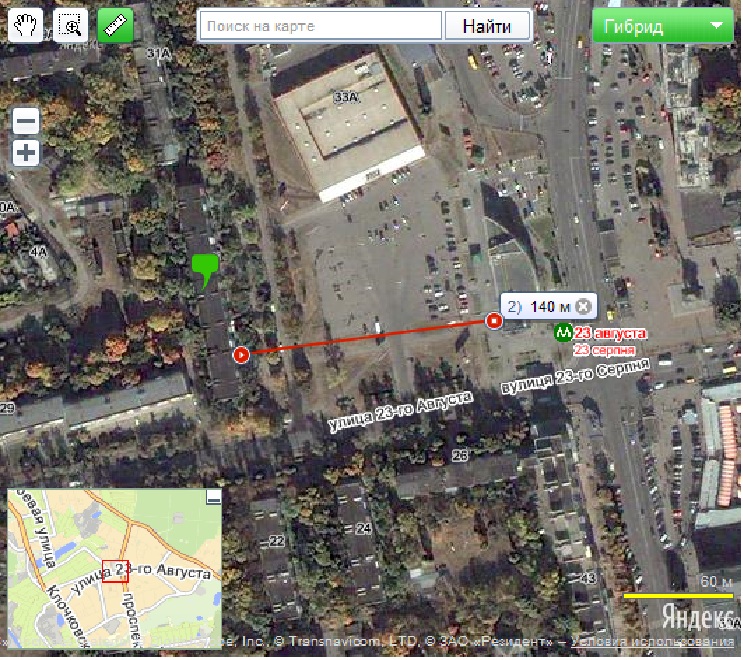Viewport: 743px width, 660px height.
Task: Open the Гибрид map type dropdown
Action: 662,26
